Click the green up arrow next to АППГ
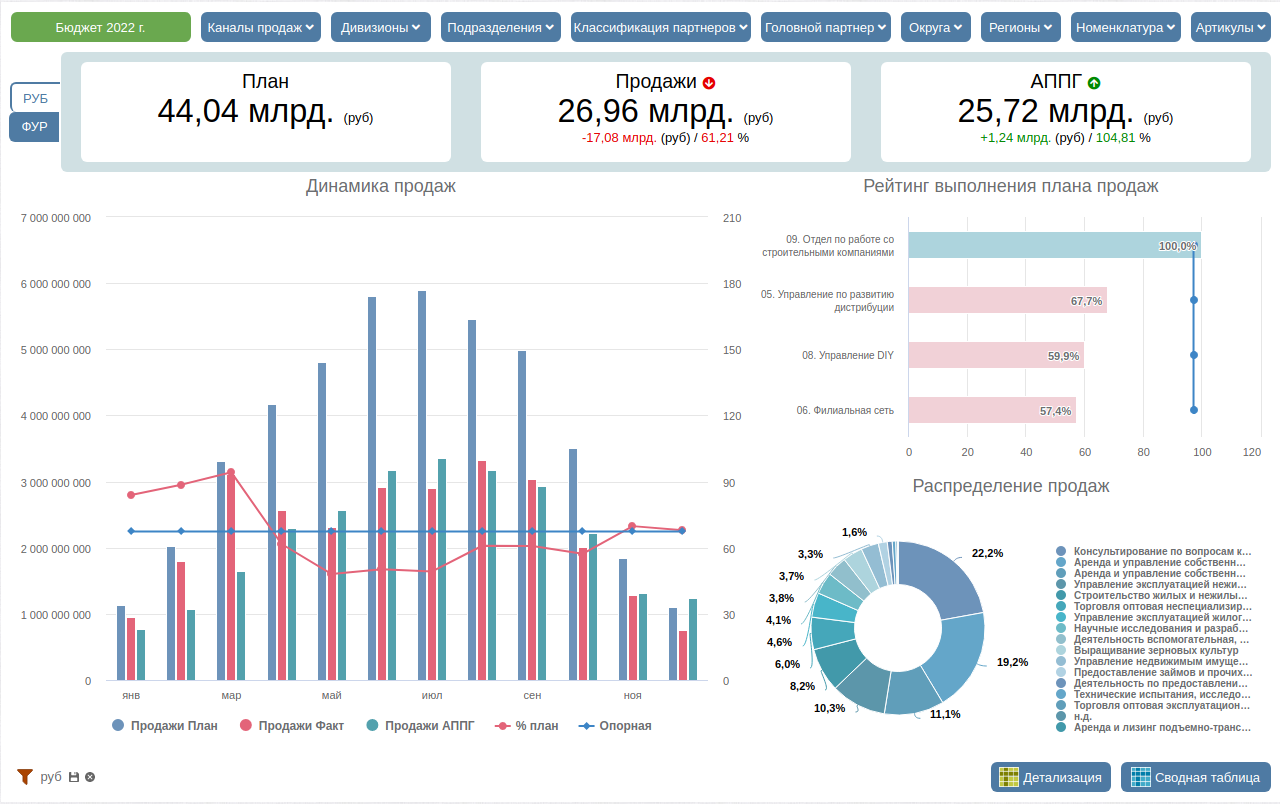 [1094, 83]
